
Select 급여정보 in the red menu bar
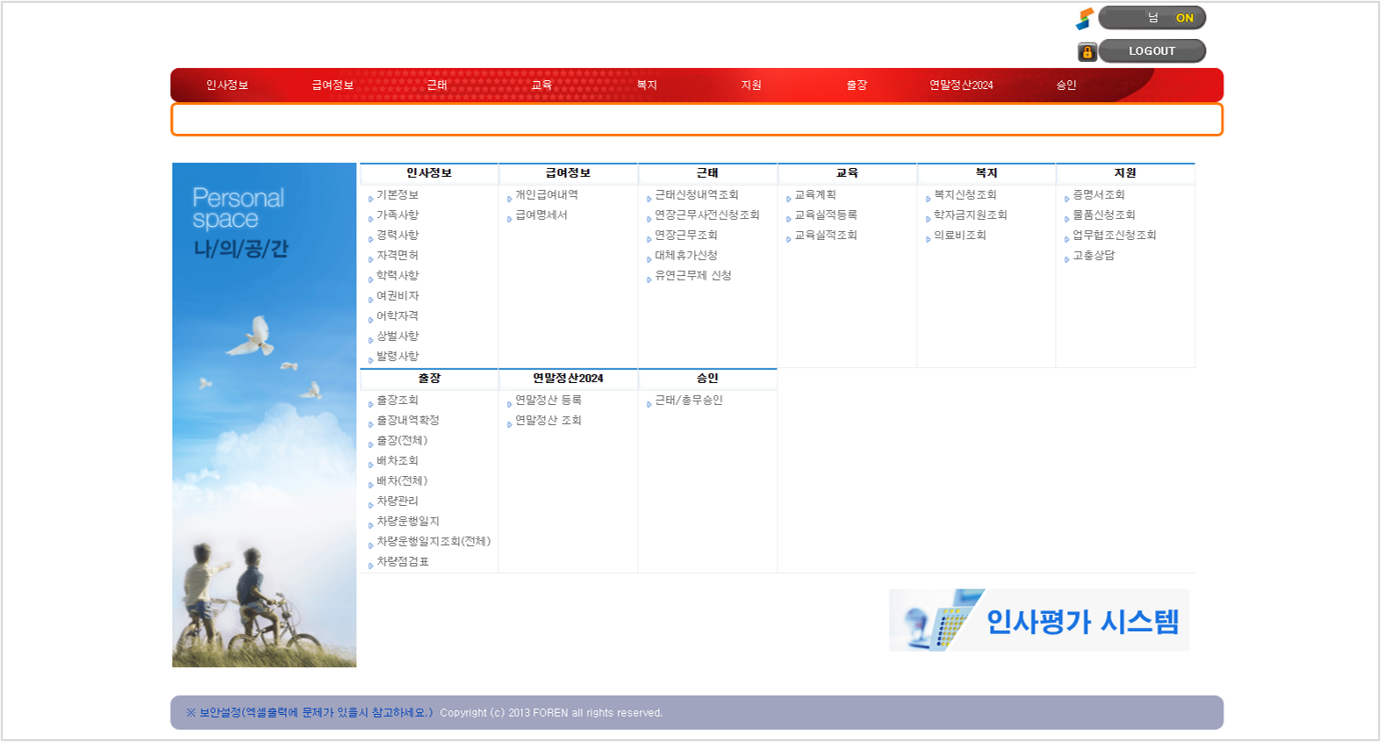(x=332, y=85)
